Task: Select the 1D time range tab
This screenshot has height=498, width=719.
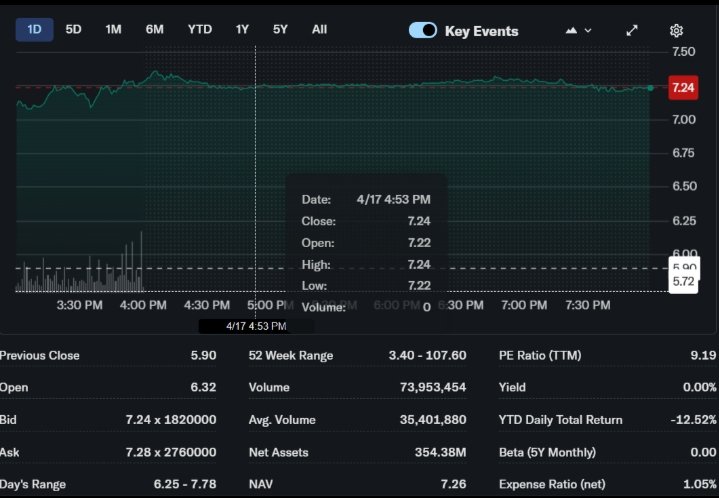Action: (x=34, y=29)
